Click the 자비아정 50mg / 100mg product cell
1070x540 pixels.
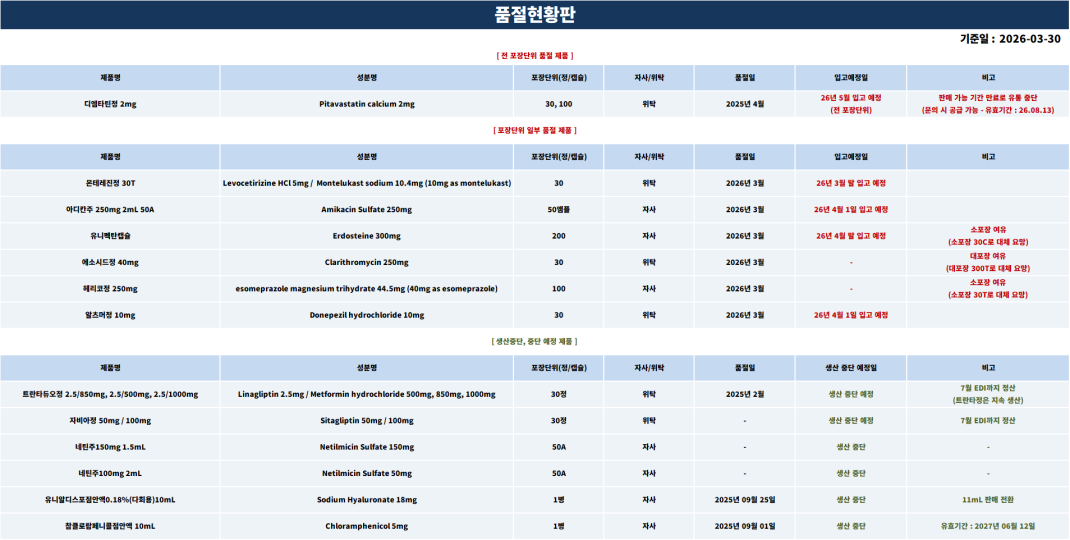110,421
